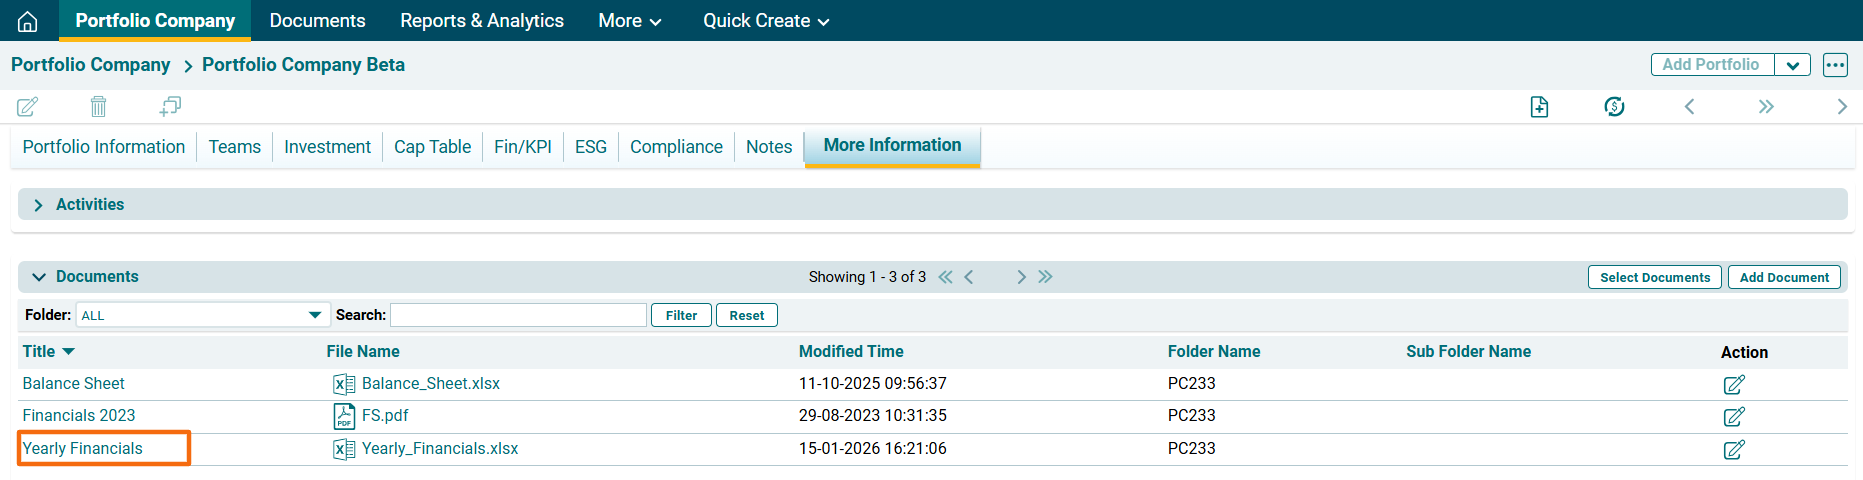Screen dimensions: 1863x480
Task: Open the Add Portfolio dropdown arrow
Action: 1792,65
